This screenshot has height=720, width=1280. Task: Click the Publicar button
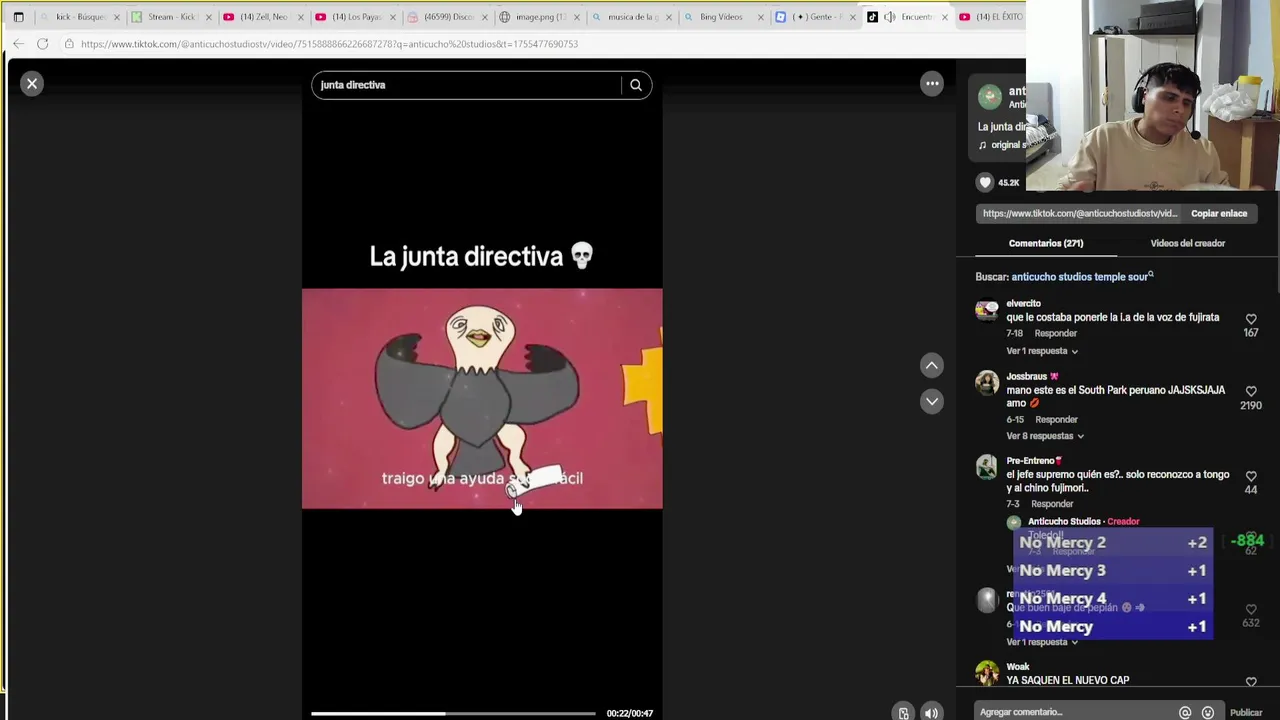click(x=1246, y=713)
